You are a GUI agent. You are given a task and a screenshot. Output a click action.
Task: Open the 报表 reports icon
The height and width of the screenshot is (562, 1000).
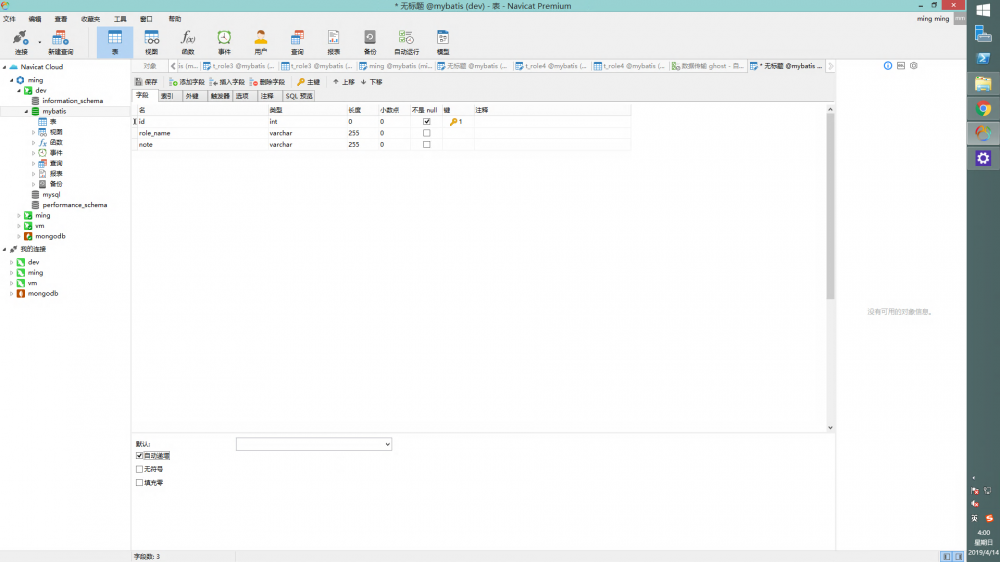pos(334,42)
